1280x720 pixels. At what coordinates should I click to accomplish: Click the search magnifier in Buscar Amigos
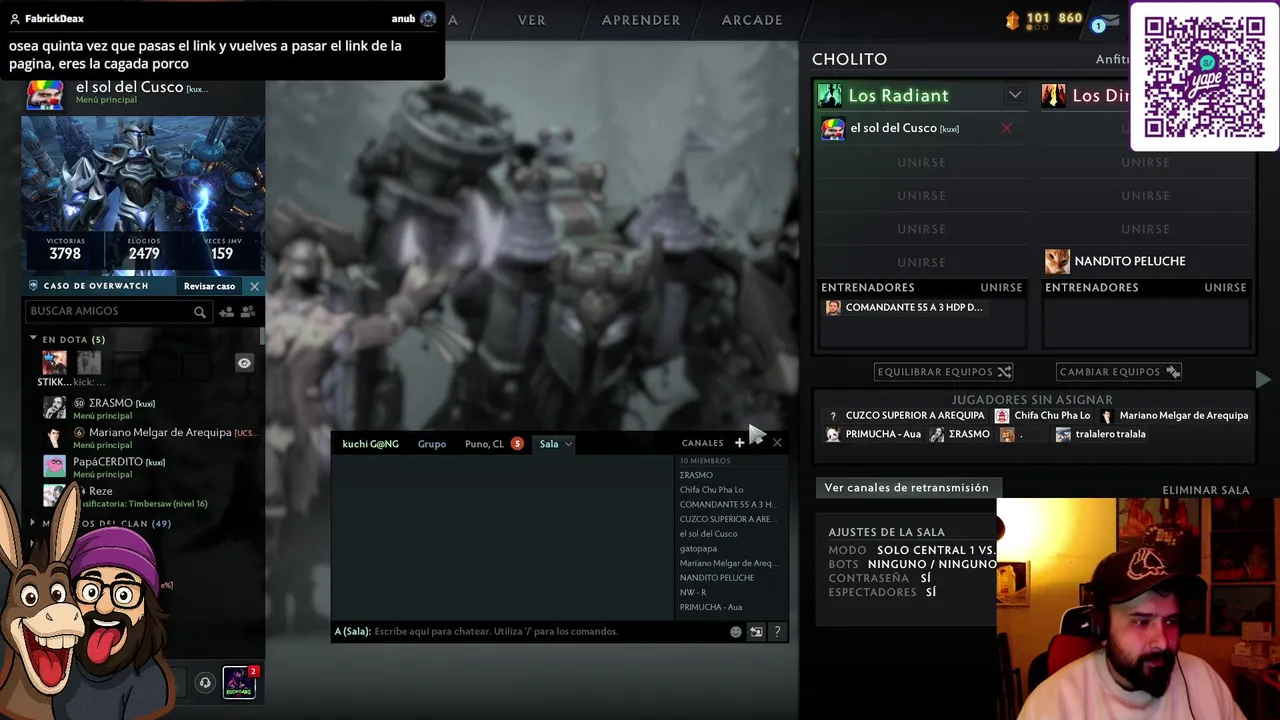pos(199,312)
